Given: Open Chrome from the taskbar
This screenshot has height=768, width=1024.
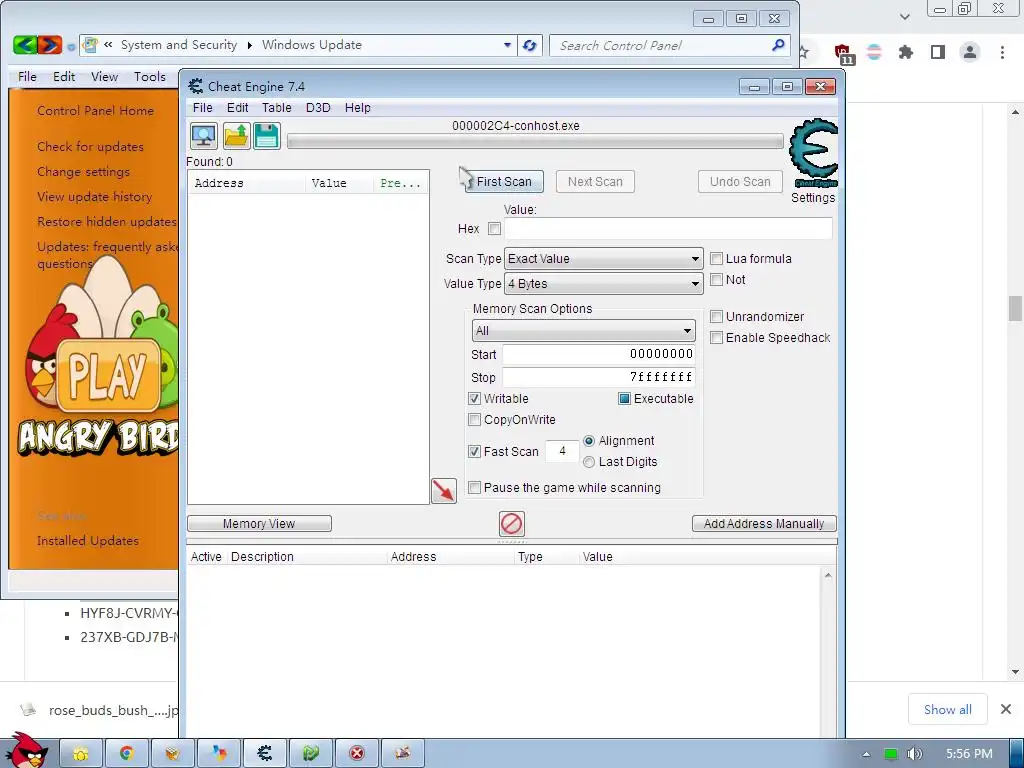Looking at the screenshot, I should tap(127, 753).
